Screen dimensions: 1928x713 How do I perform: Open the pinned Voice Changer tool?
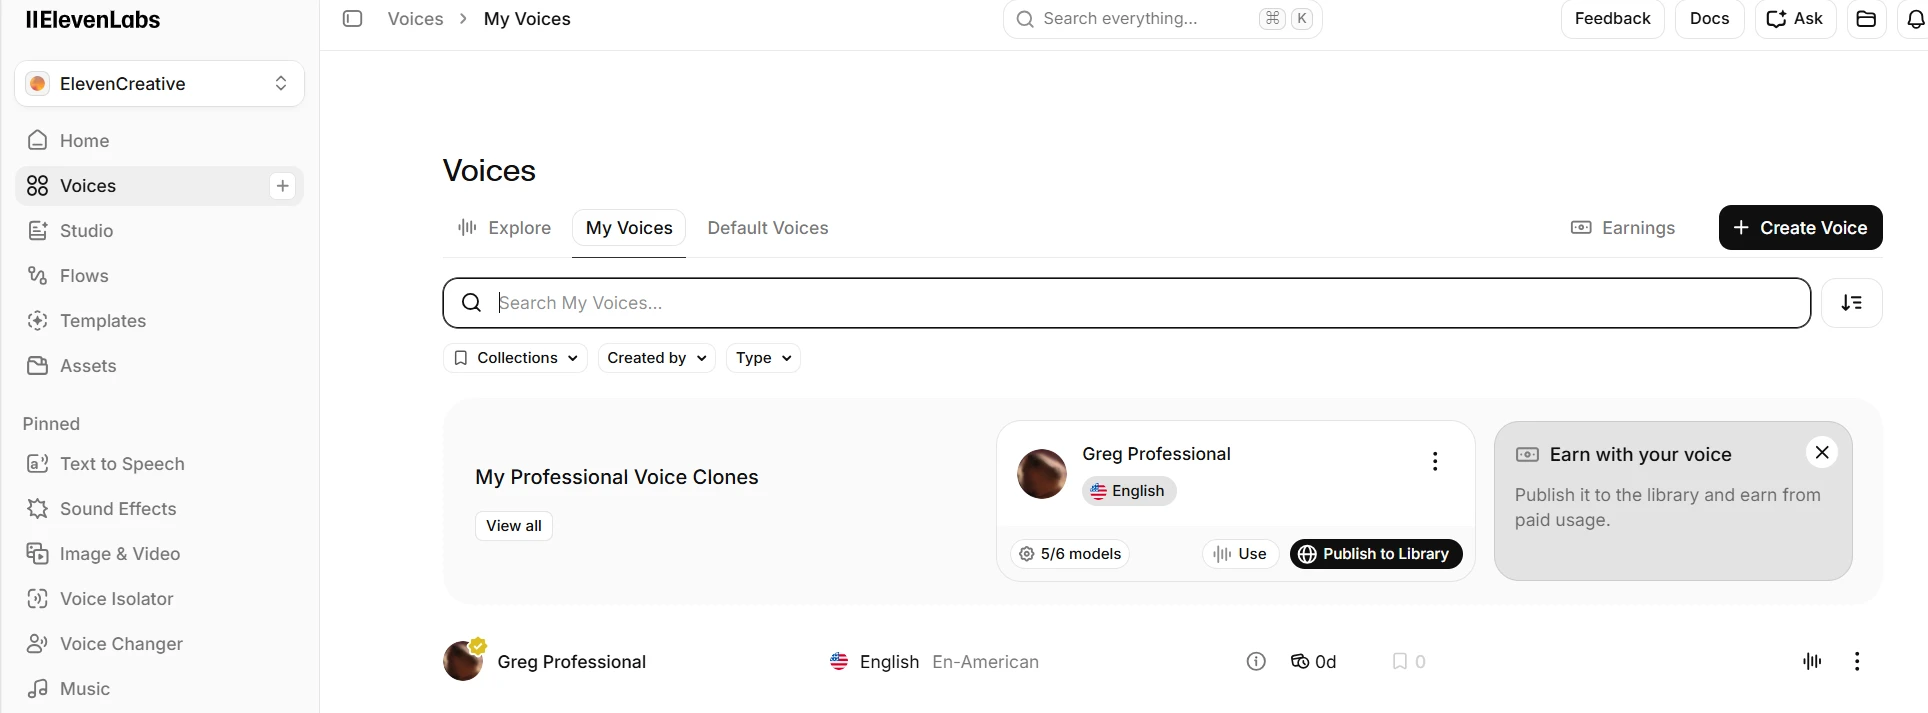pos(160,644)
